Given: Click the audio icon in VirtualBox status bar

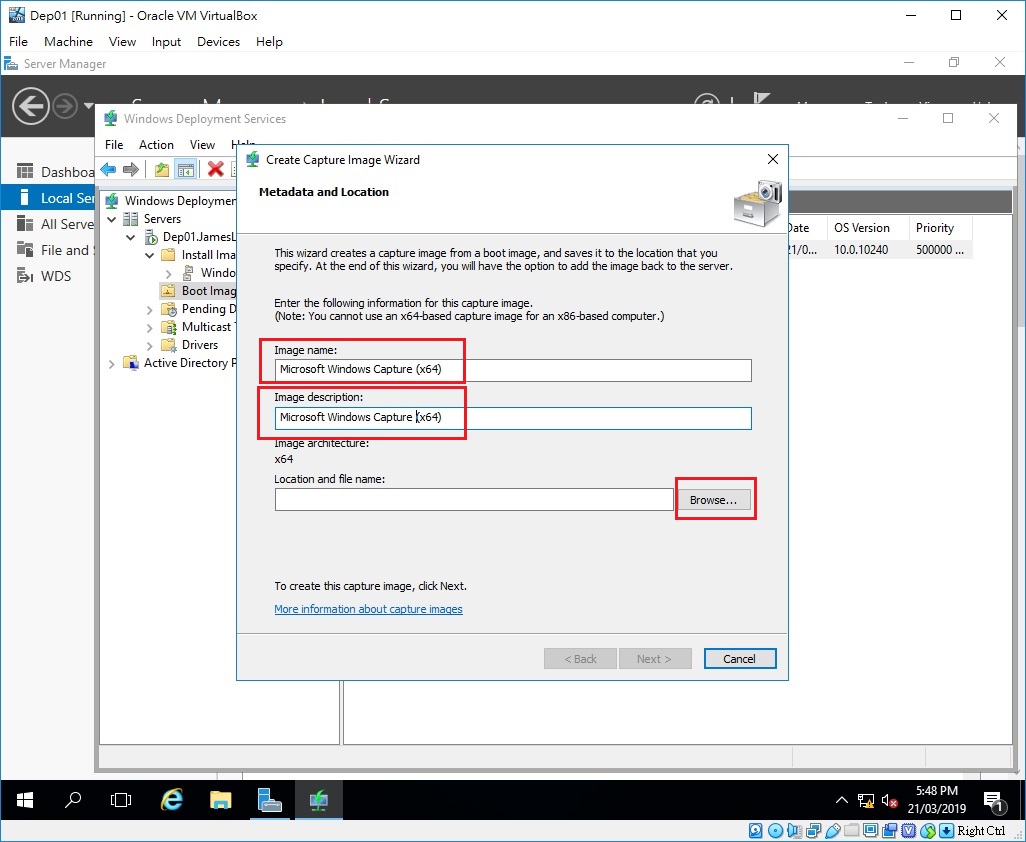Looking at the screenshot, I should (x=794, y=831).
